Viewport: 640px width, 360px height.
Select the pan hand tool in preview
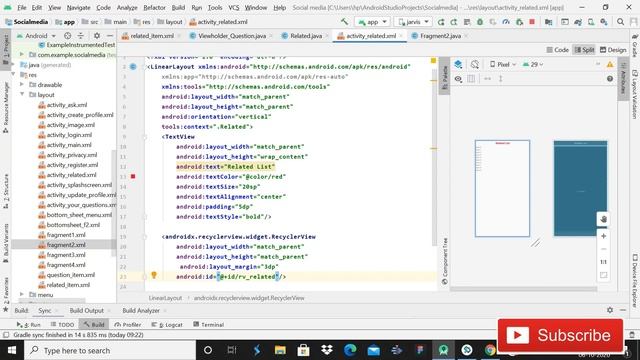603,219
